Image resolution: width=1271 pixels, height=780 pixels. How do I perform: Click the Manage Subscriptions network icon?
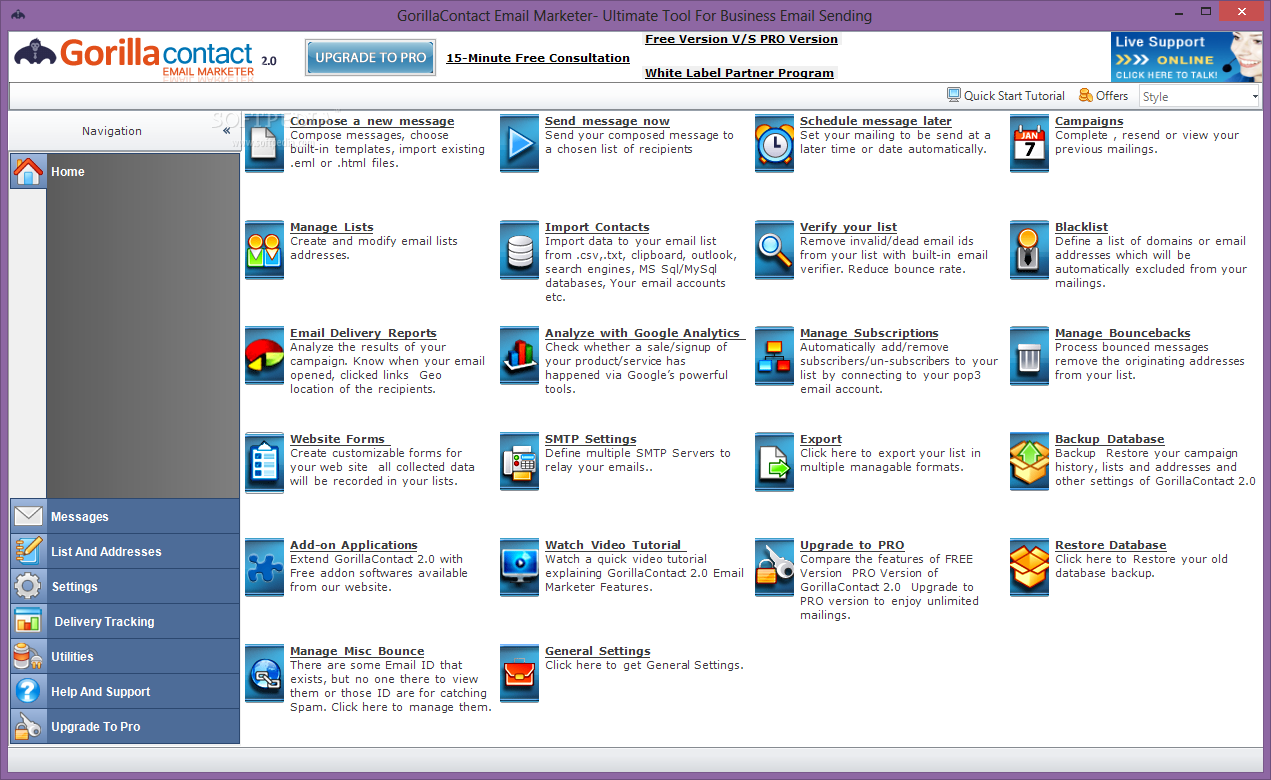click(775, 356)
